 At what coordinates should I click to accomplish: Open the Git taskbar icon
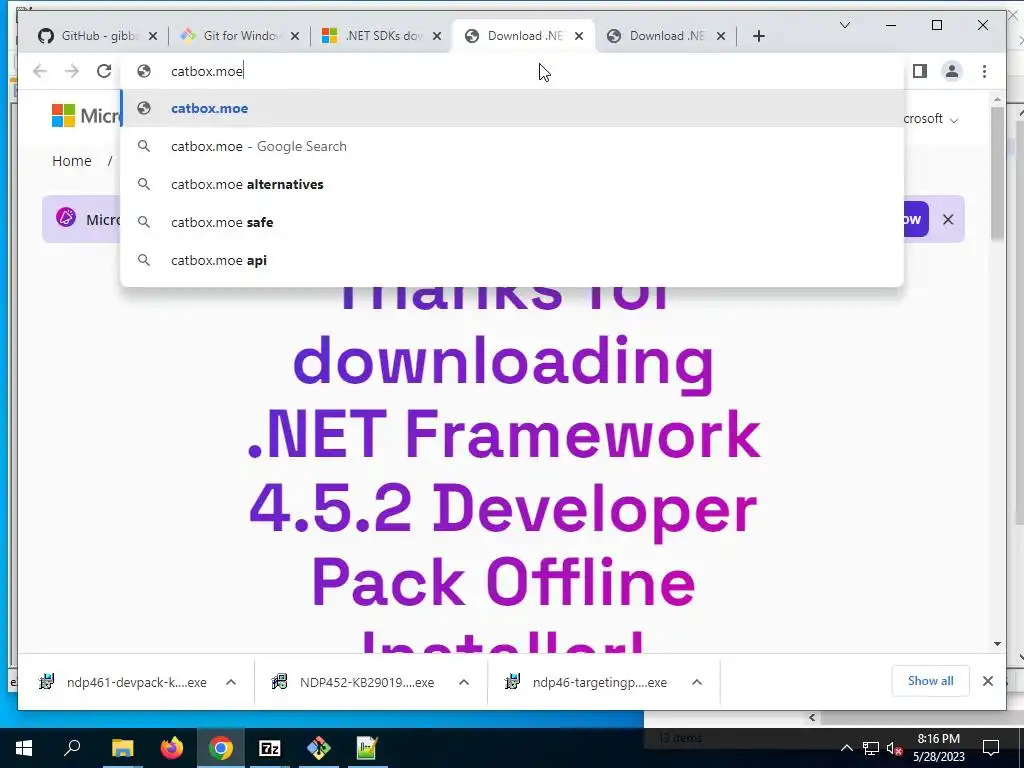(x=319, y=748)
